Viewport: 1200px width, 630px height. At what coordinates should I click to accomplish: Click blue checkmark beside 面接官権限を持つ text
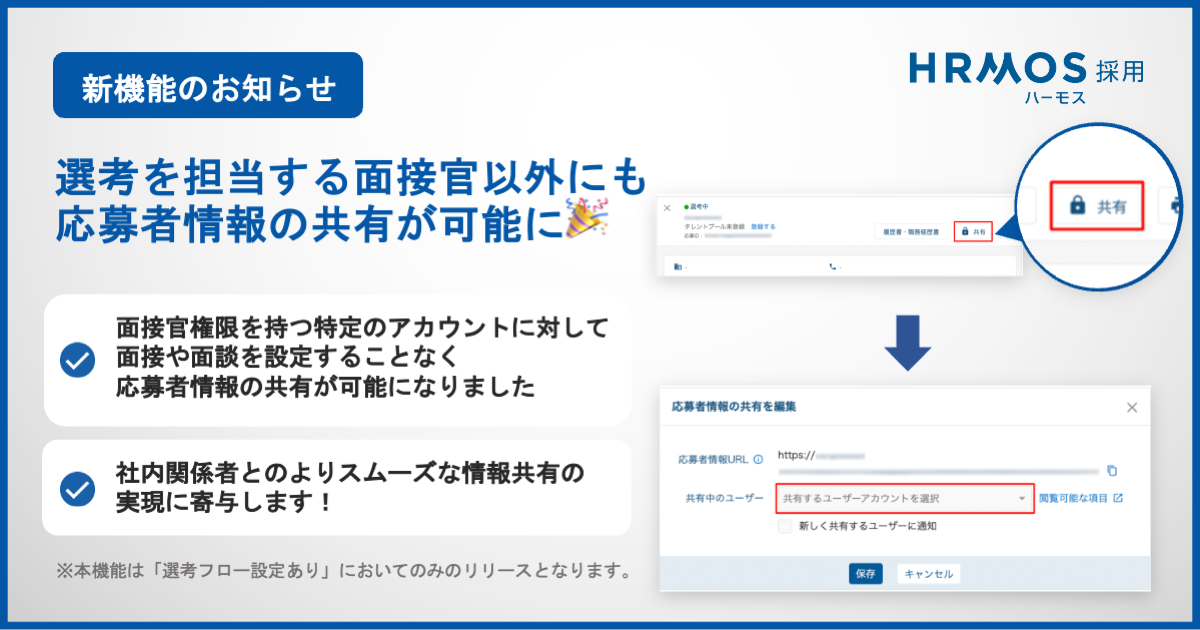pyautogui.click(x=77, y=359)
